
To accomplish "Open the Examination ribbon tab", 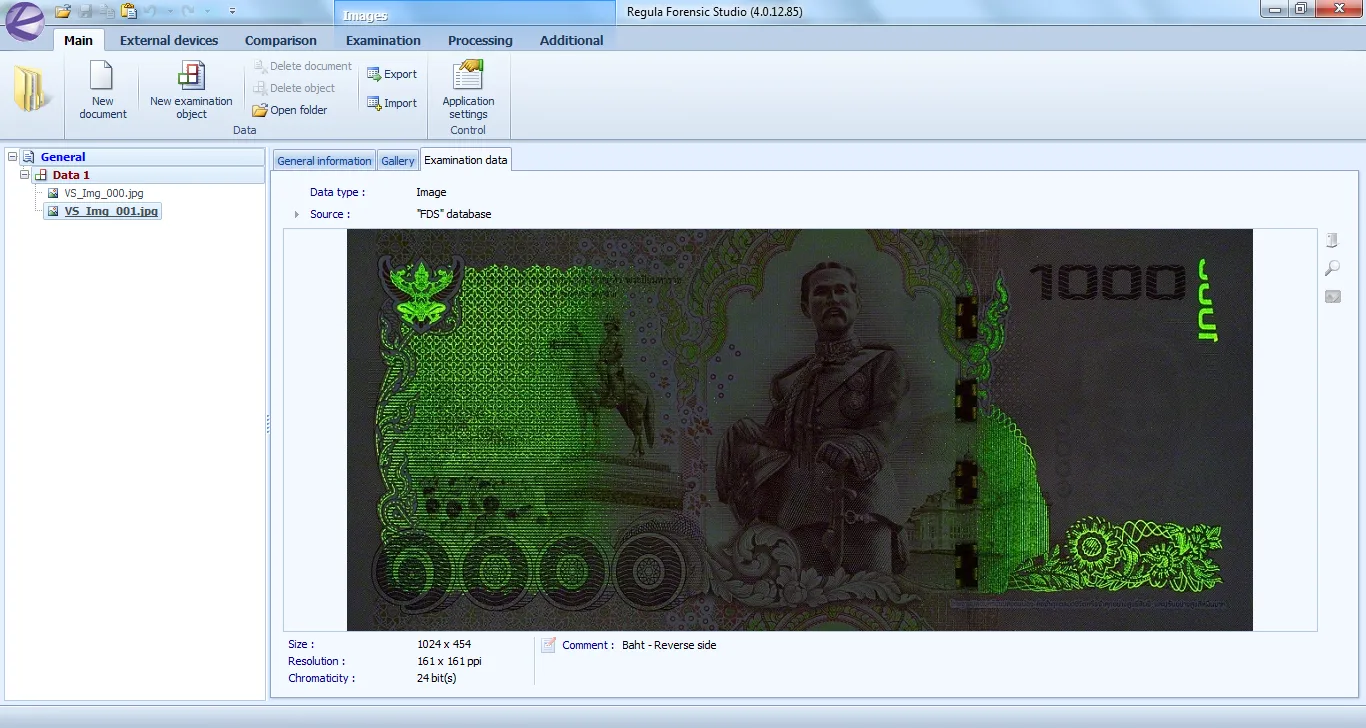I will tap(383, 40).
